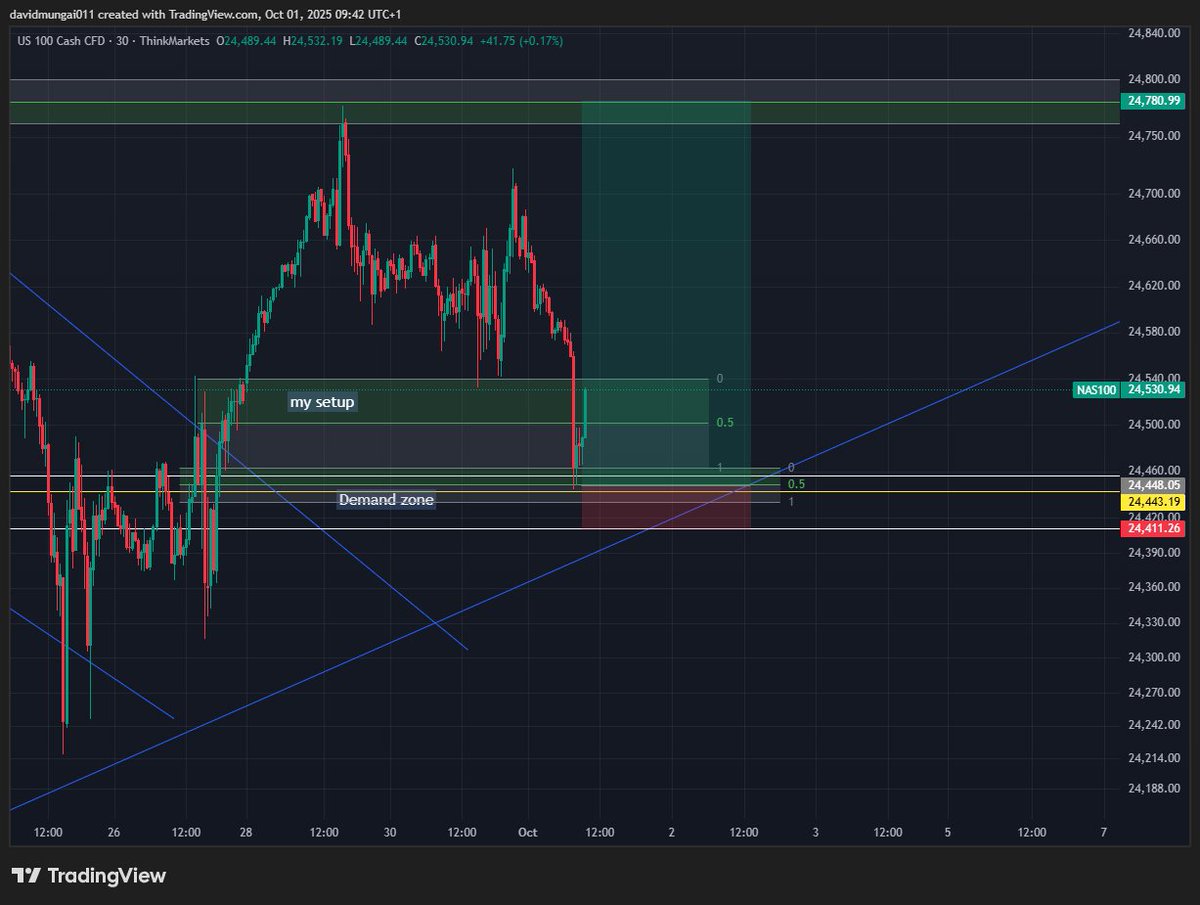Click date 5 on the time axis
The height and width of the screenshot is (905, 1200).
947,832
